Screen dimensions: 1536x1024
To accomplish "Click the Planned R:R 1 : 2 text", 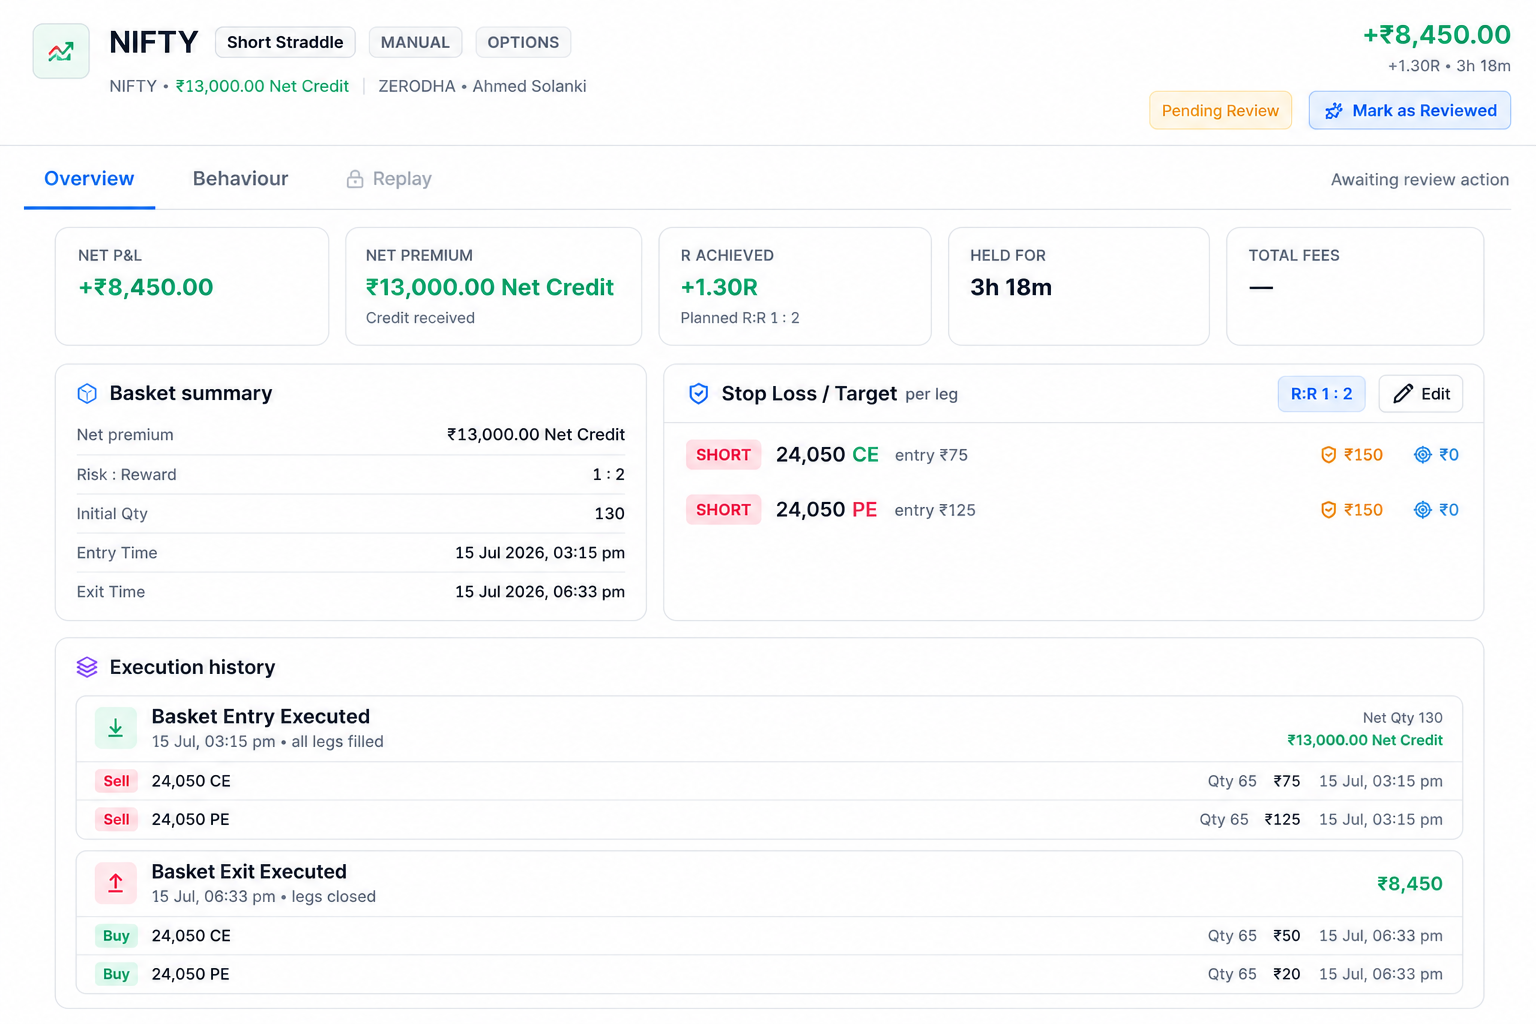I will click(x=740, y=318).
